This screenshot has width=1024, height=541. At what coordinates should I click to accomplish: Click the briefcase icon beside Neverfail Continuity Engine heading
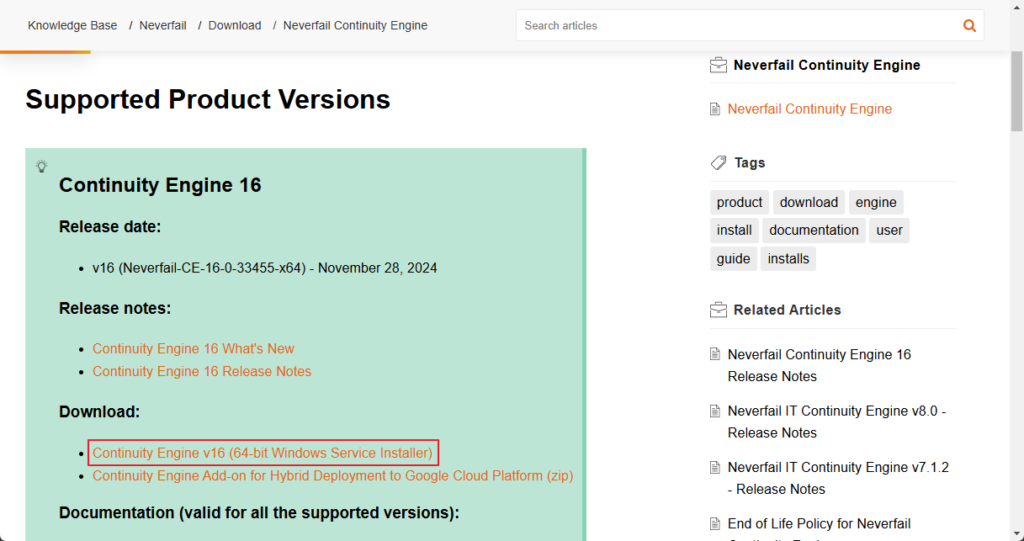point(718,65)
